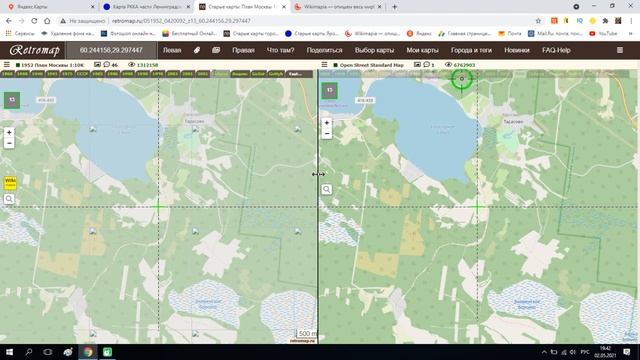Viewport: 640px width, 360px height.
Task: Open the browser extensions puzzle icon
Action: coord(605,21)
